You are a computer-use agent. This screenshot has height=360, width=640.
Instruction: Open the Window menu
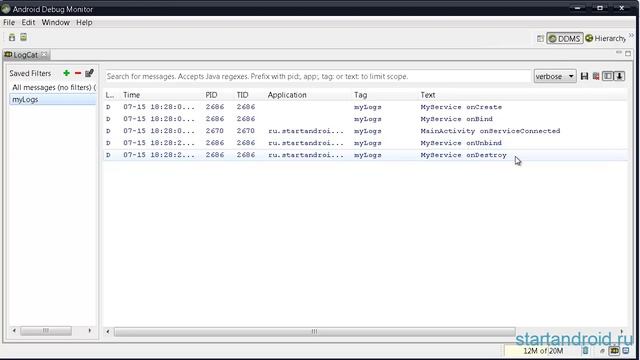coord(56,22)
